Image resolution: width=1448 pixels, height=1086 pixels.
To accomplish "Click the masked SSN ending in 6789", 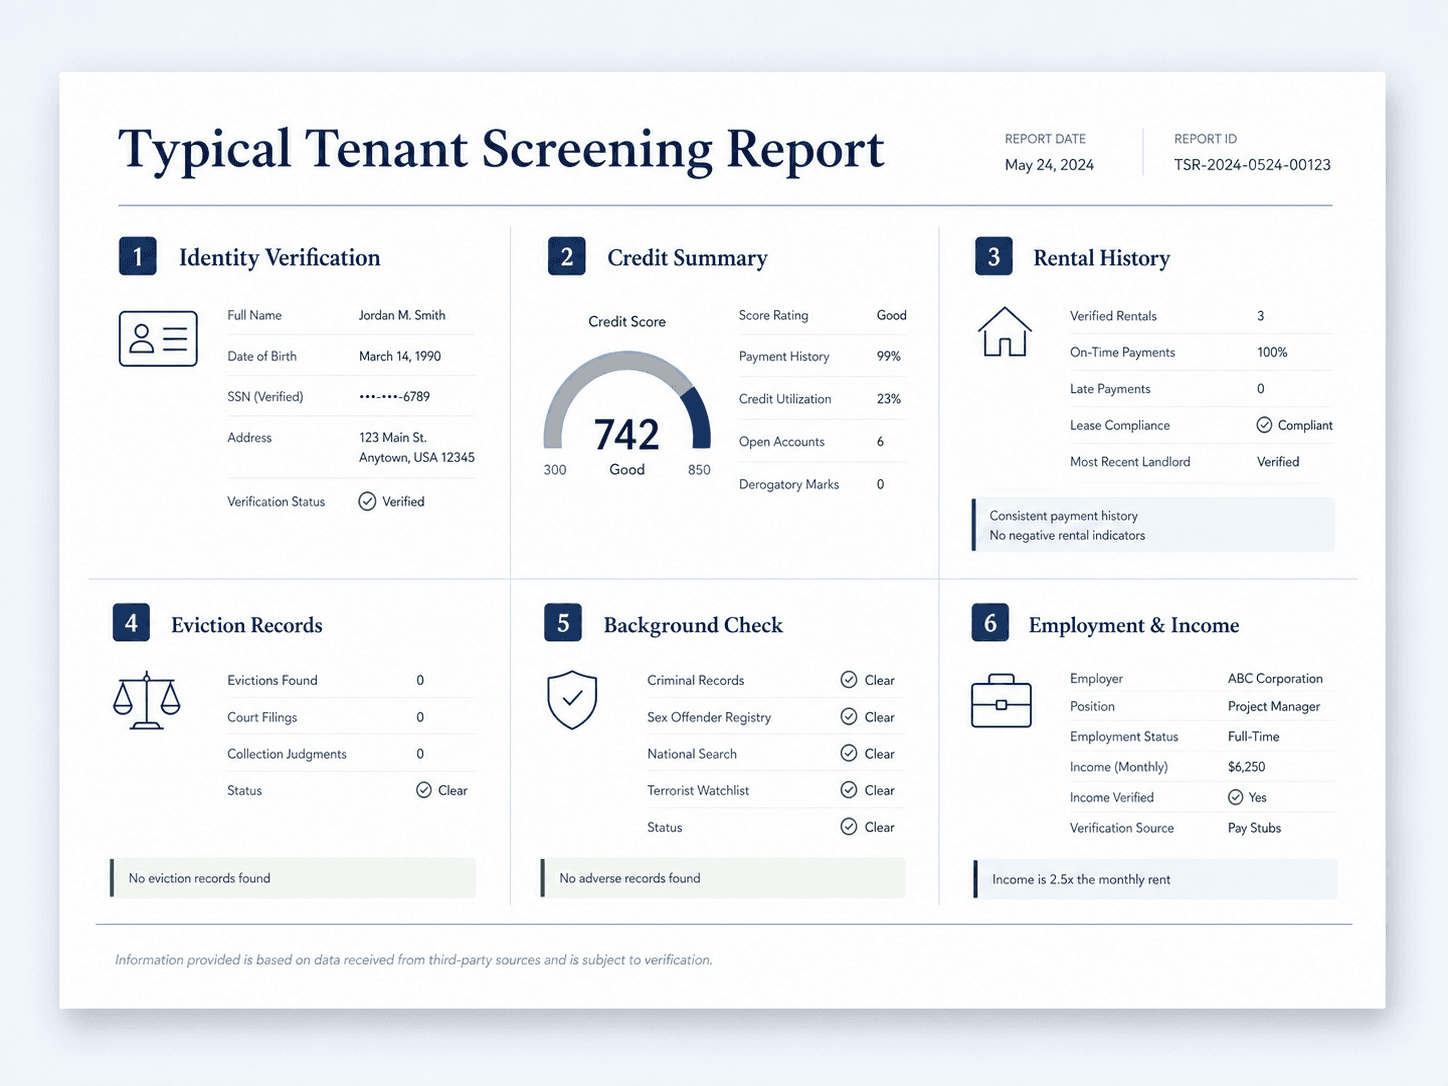I will 395,397.
